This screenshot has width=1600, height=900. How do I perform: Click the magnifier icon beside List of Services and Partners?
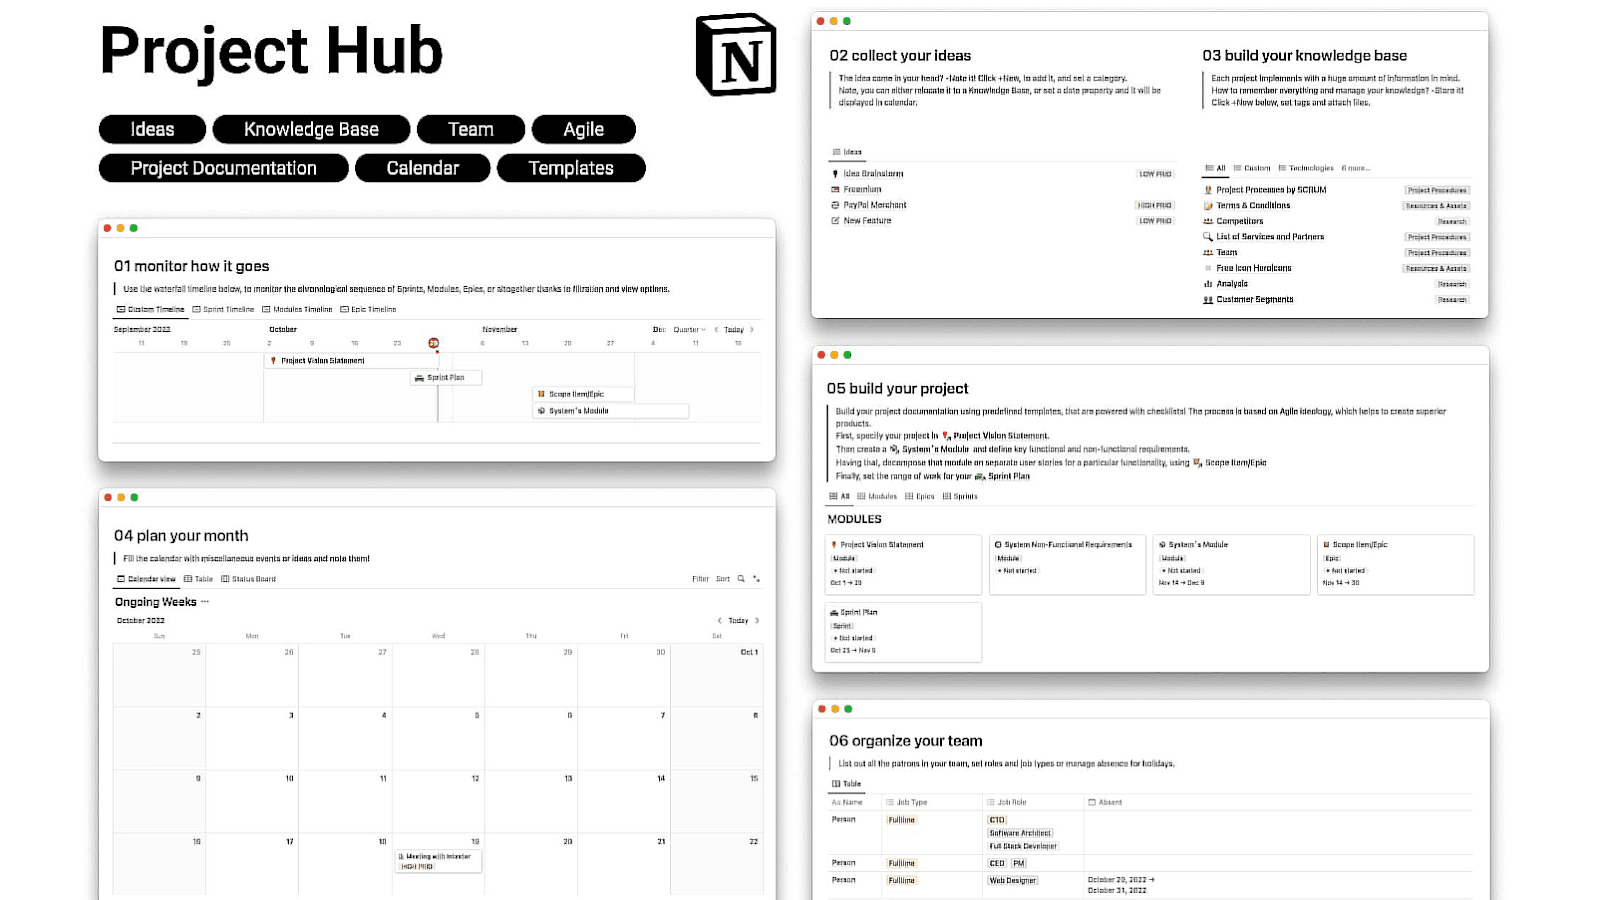pos(1207,236)
